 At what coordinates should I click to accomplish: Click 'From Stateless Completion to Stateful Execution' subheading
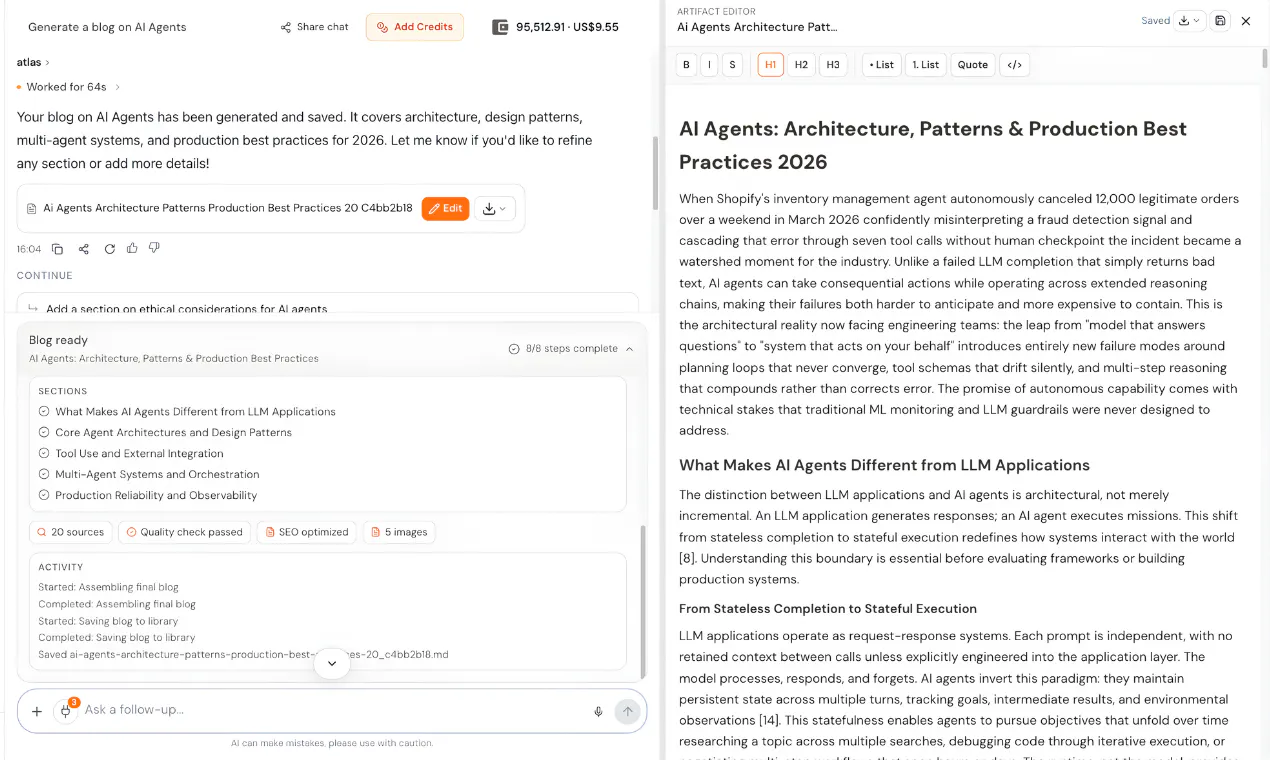tap(828, 608)
